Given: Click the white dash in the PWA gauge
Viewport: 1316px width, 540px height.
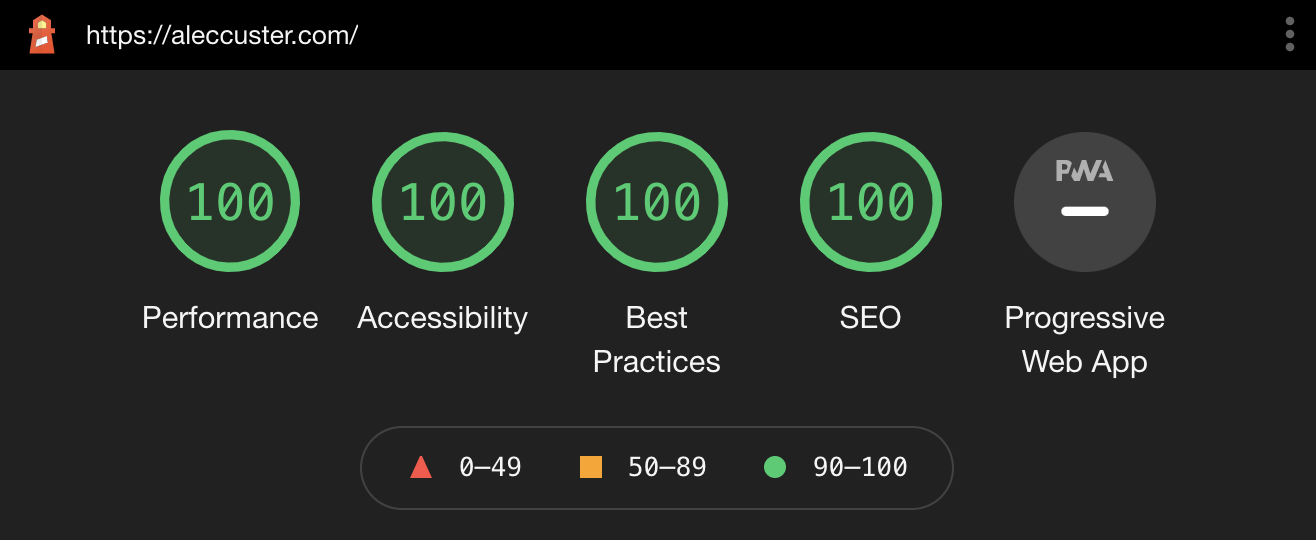Looking at the screenshot, I should point(1085,211).
